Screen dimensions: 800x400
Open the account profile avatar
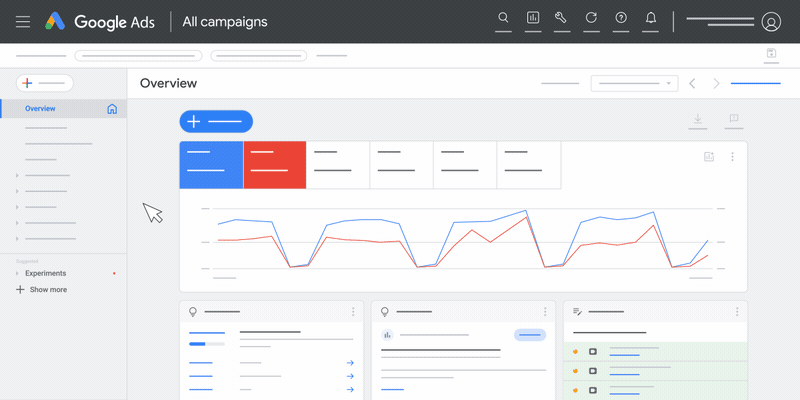pos(771,22)
